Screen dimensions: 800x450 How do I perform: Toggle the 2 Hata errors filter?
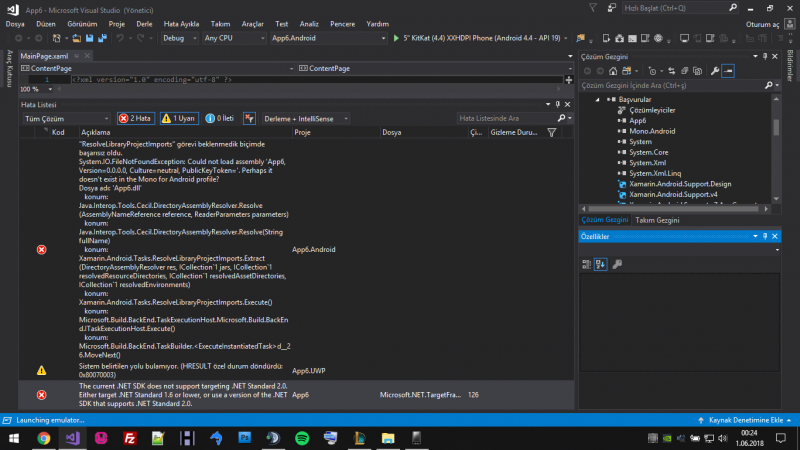click(x=136, y=118)
